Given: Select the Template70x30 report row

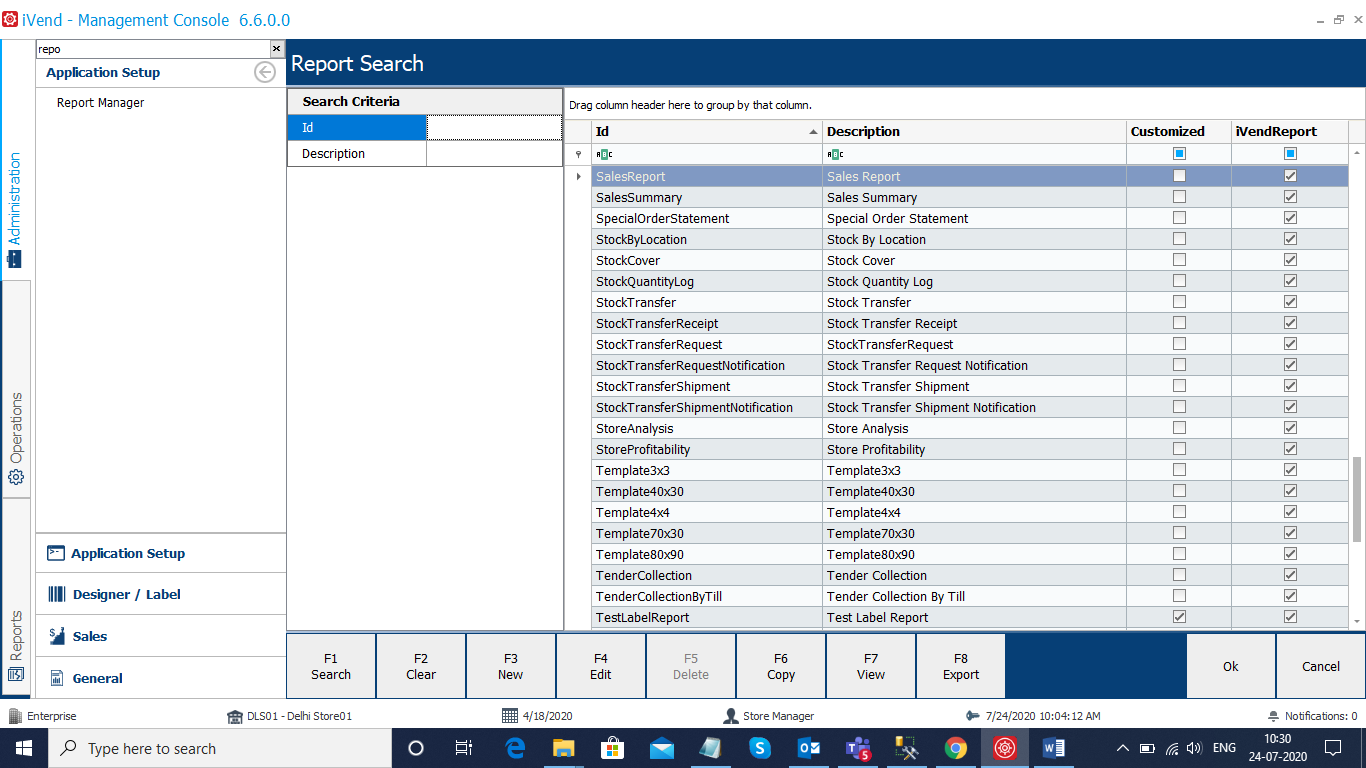Looking at the screenshot, I should (969, 533).
